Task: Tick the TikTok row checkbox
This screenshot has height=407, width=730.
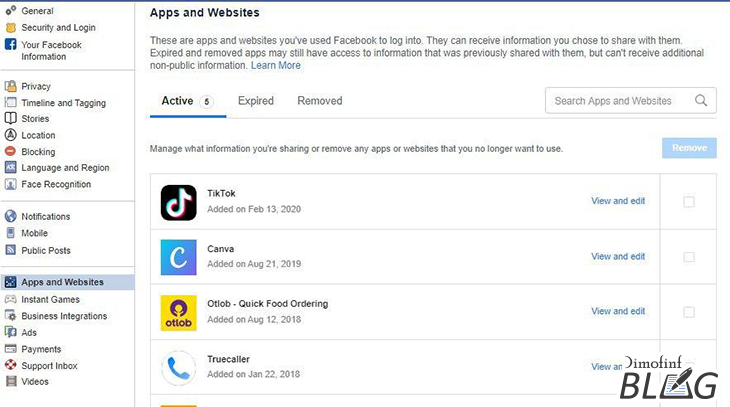Action: click(689, 202)
